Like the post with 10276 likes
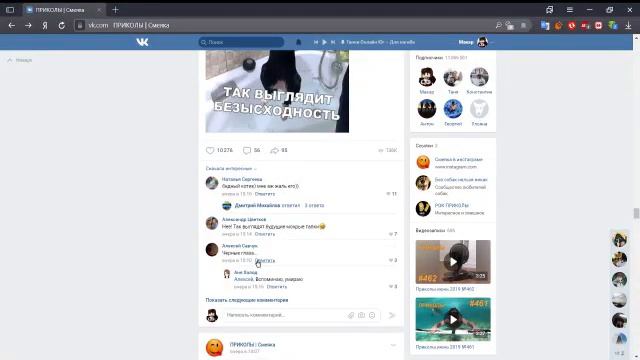This screenshot has width=640, height=360. (x=210, y=151)
